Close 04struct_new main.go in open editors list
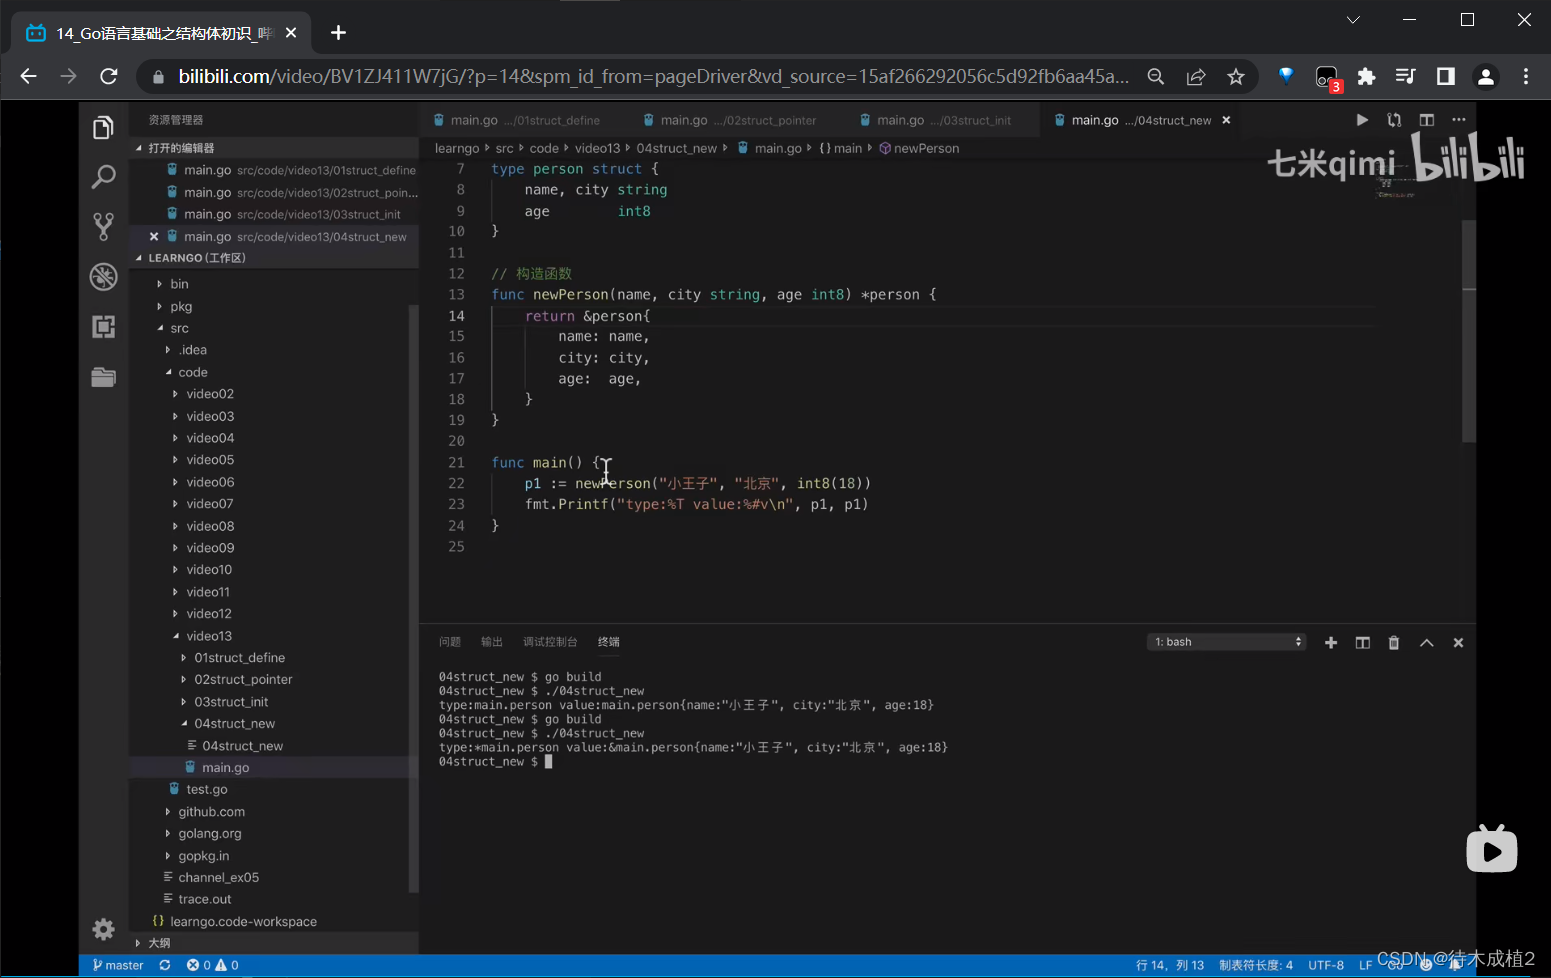 154,237
